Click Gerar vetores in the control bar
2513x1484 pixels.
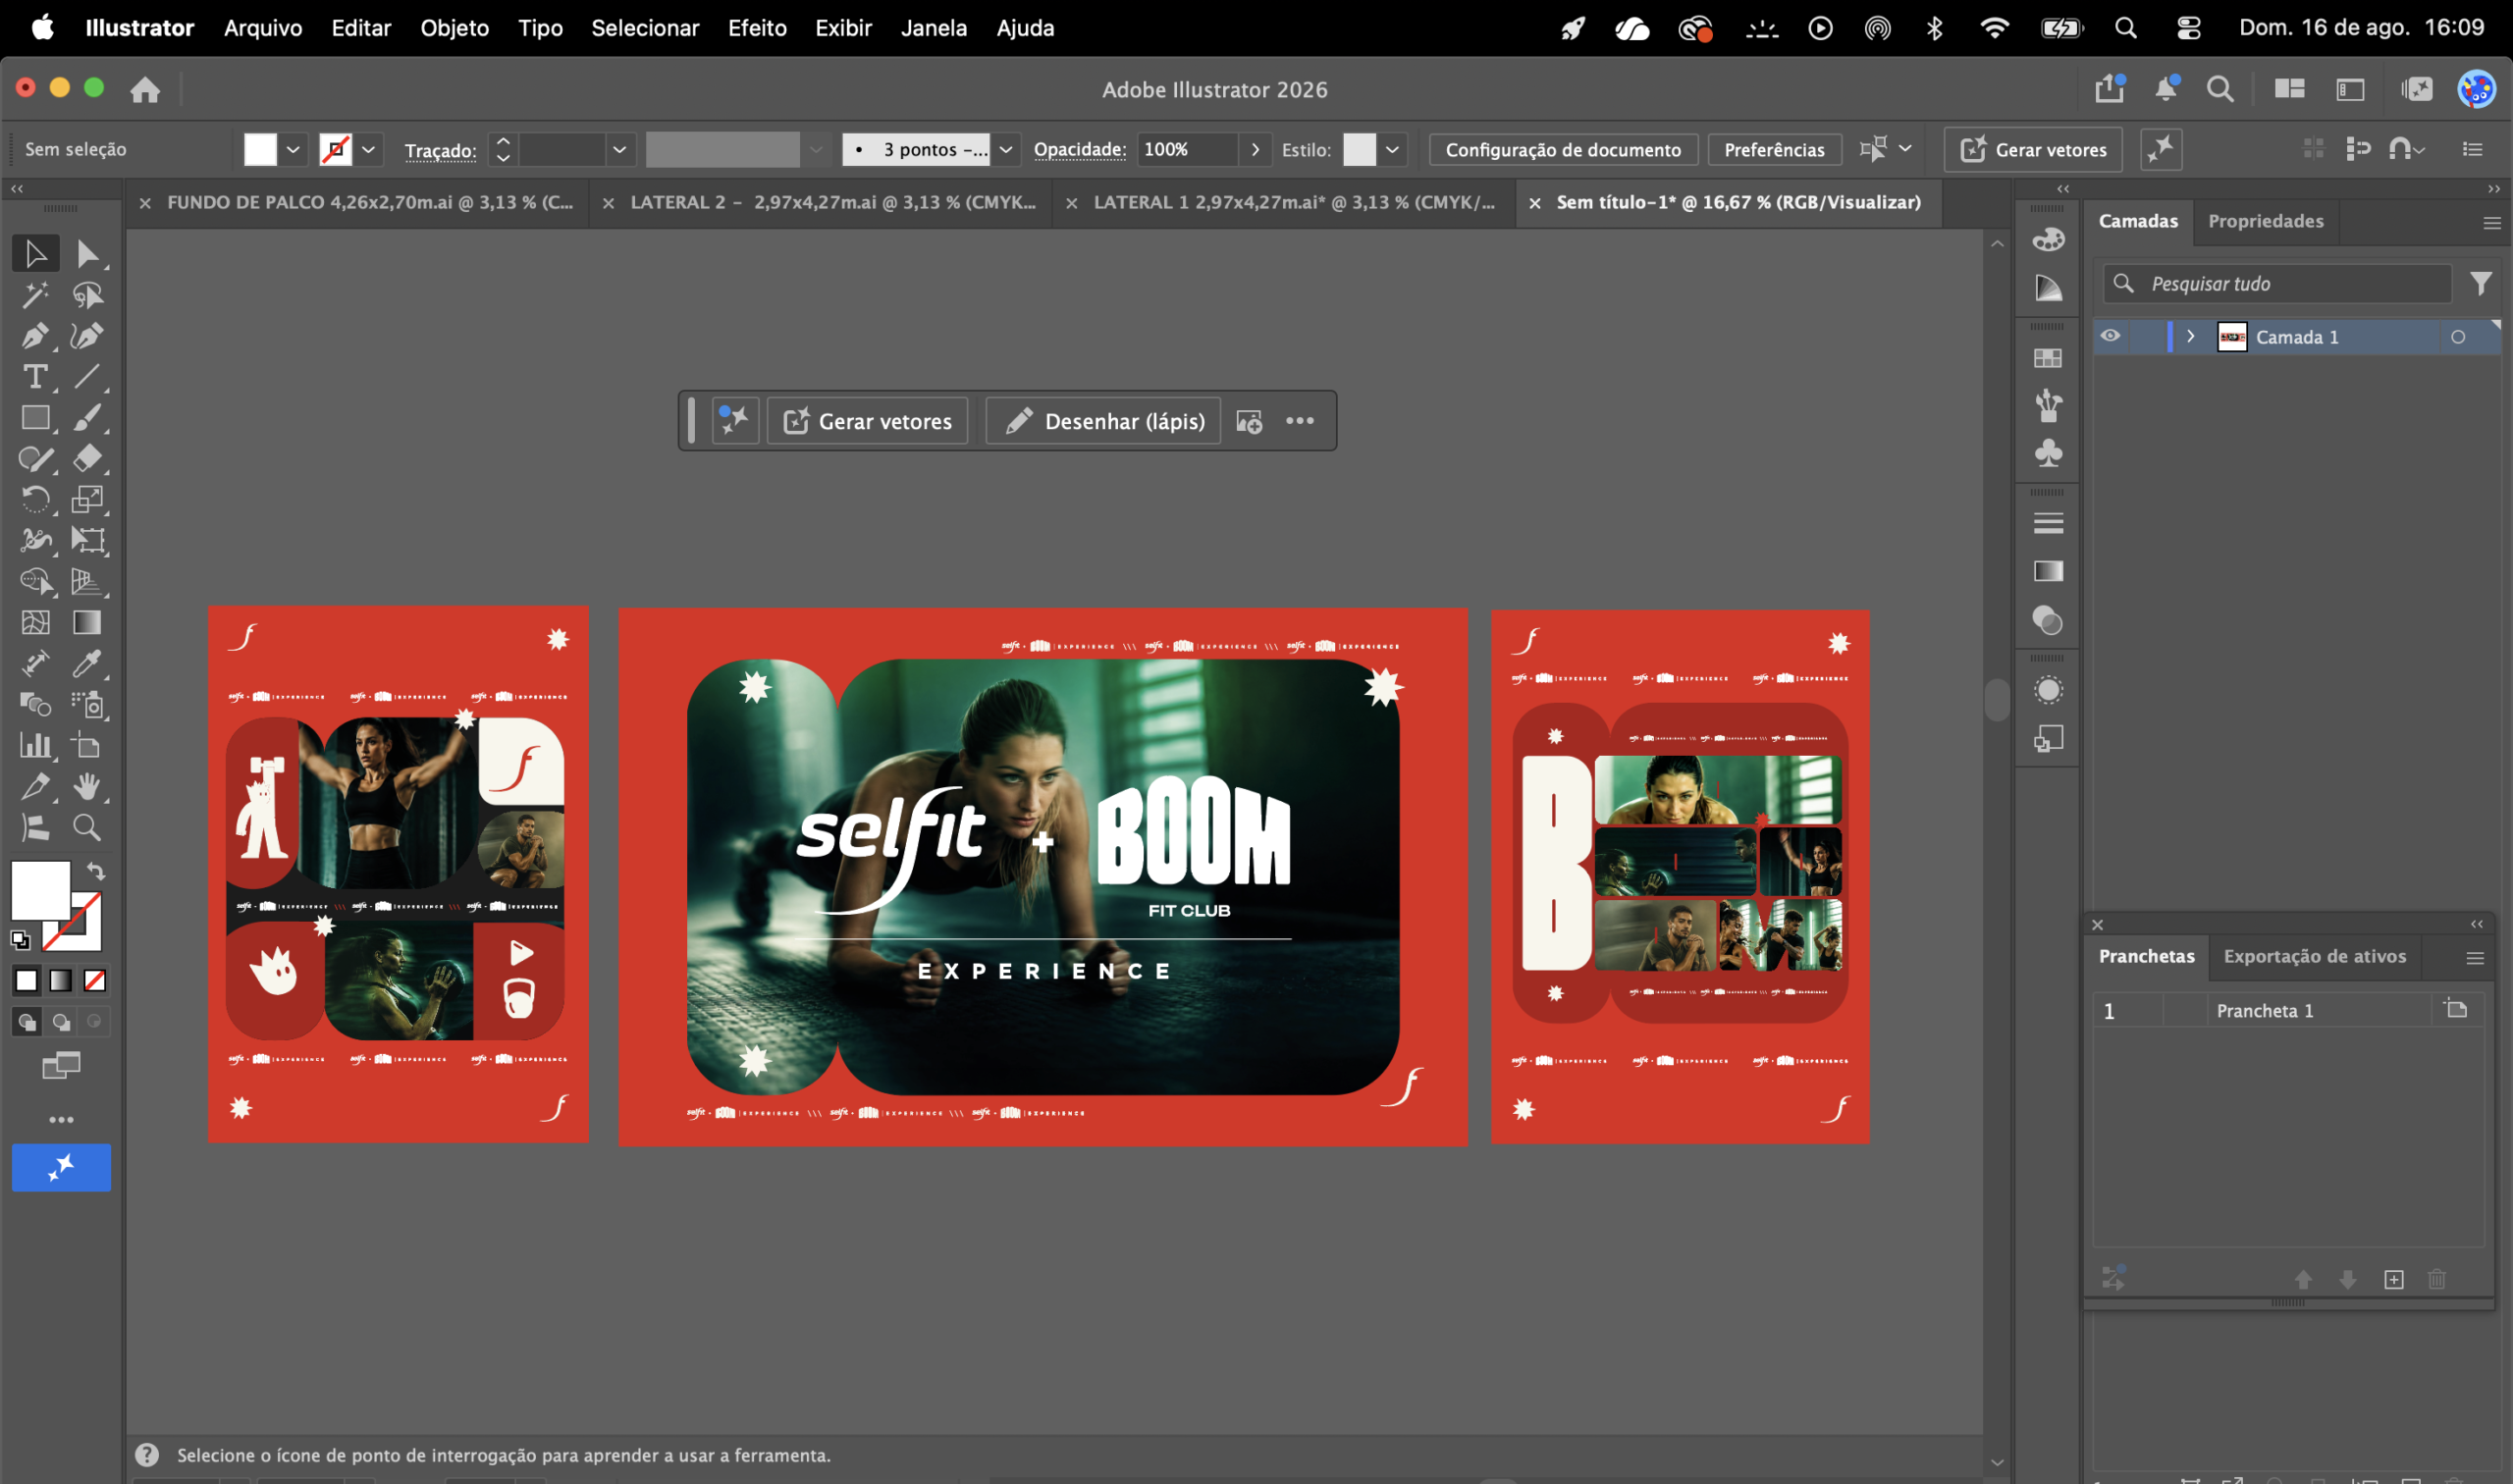coord(2033,149)
